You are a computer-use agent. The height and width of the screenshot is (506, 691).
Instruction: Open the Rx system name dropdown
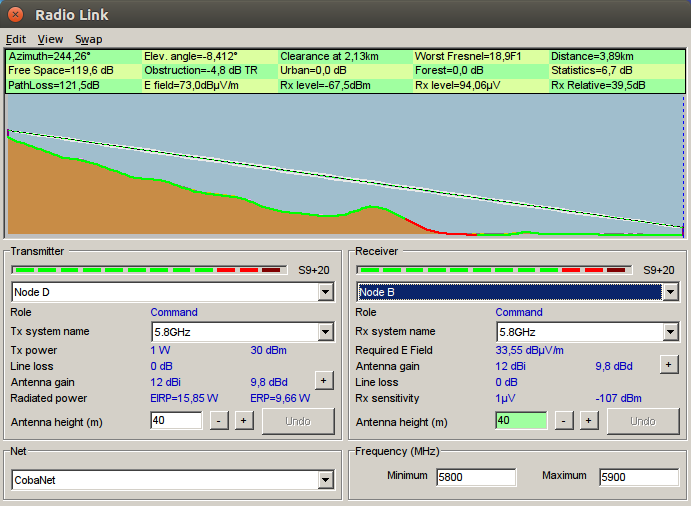[670, 332]
